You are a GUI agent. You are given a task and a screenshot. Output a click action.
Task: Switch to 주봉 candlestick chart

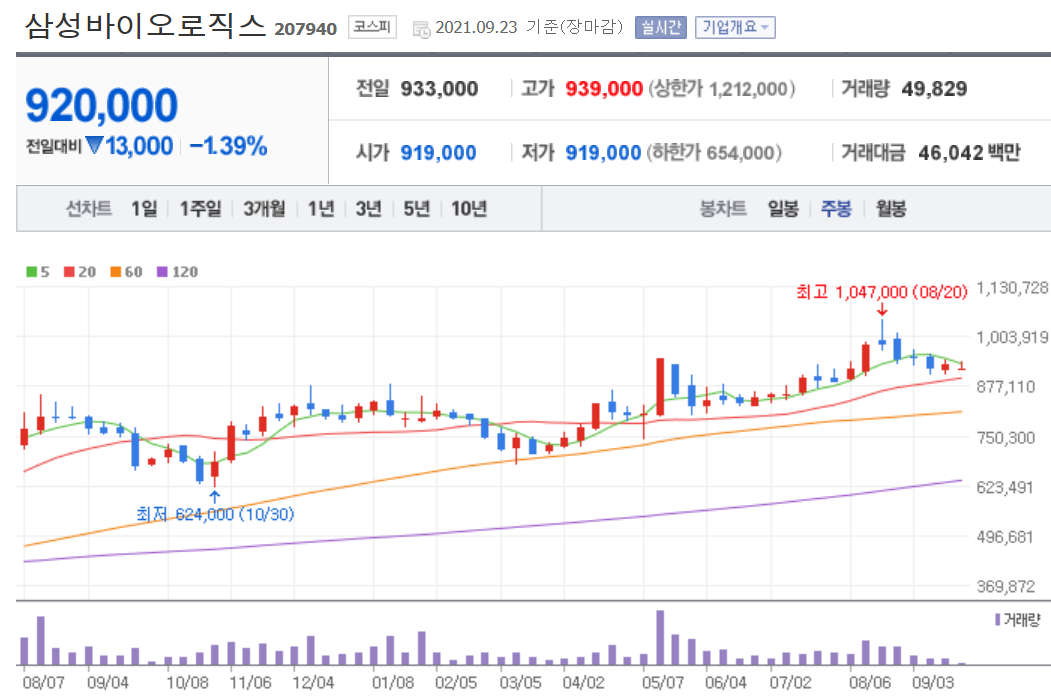(836, 209)
